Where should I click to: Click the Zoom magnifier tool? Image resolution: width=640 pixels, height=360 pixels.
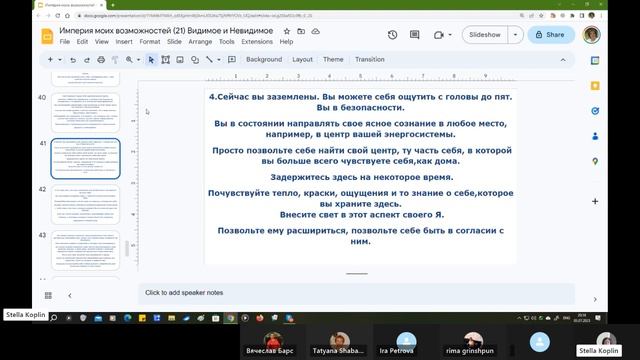coord(129,60)
